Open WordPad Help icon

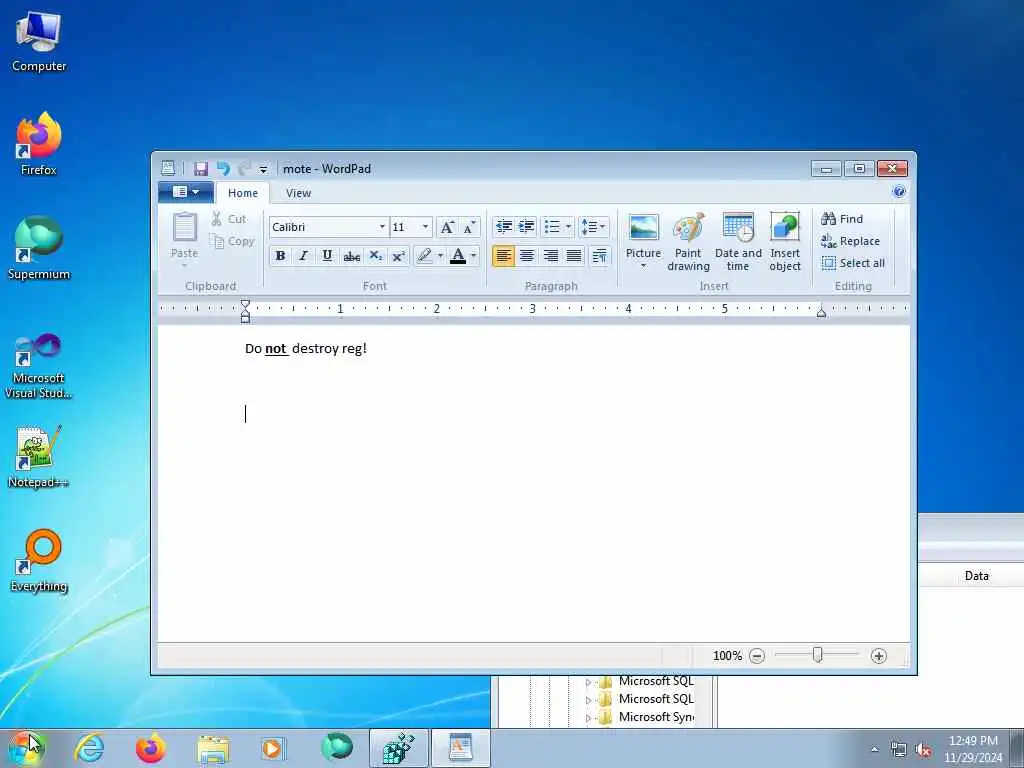[899, 191]
